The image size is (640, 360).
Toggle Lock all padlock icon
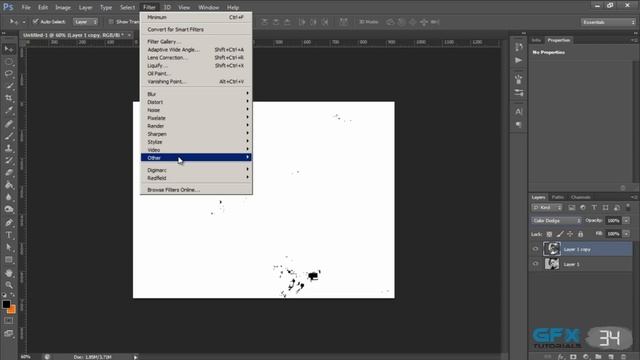(x=580, y=234)
